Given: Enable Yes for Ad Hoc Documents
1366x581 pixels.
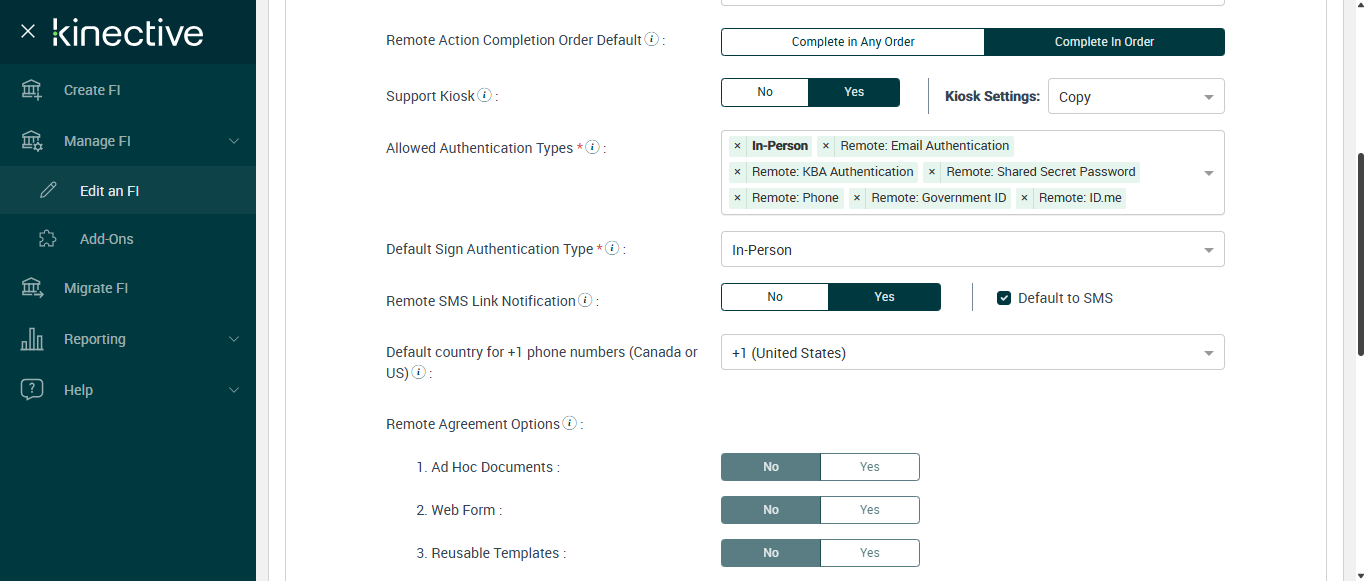Looking at the screenshot, I should point(869,467).
